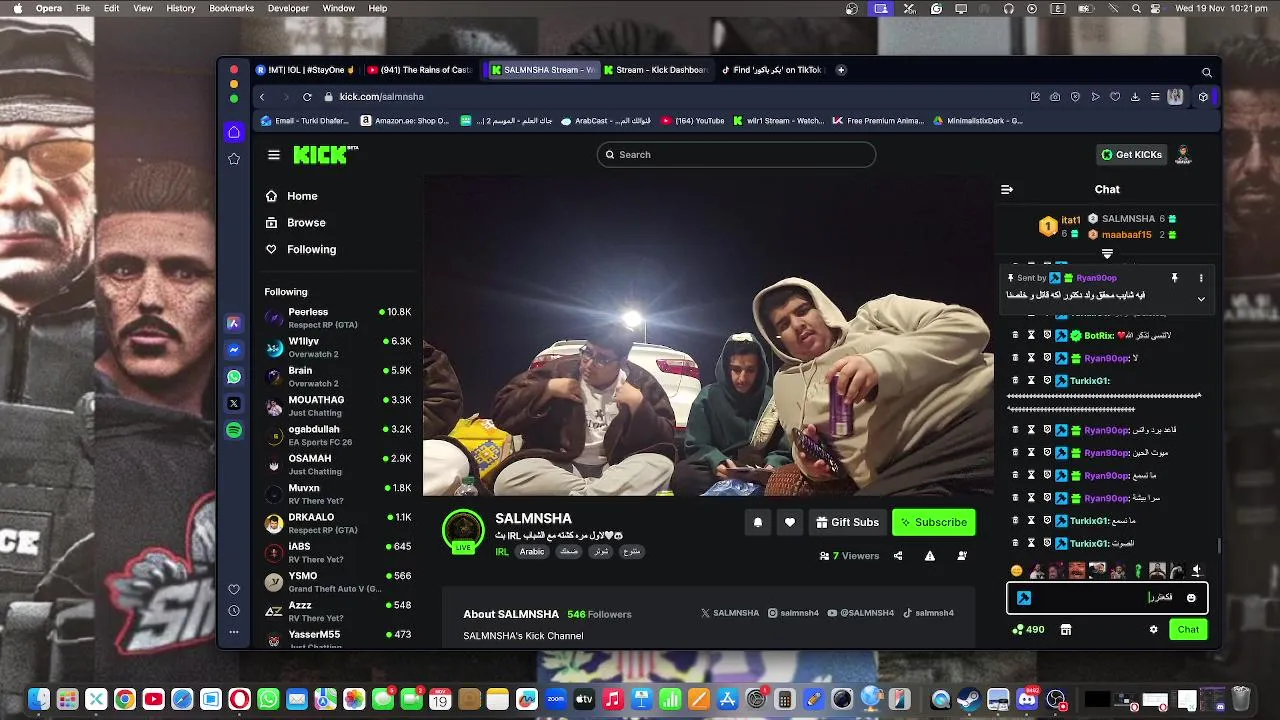
Task: Open the ArabCast bookmark
Action: (606, 121)
